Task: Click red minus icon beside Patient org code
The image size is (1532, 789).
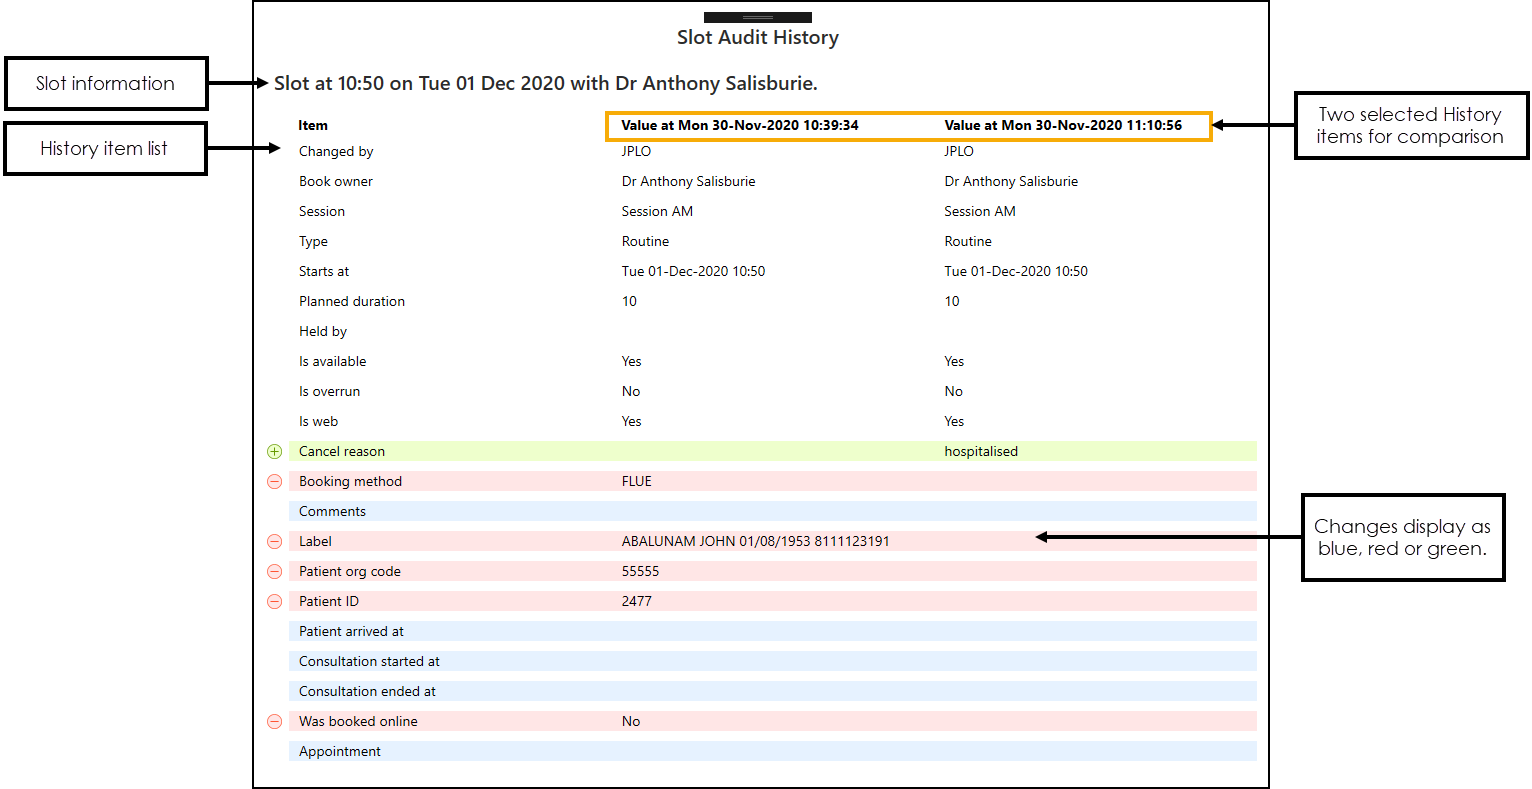Action: click(274, 571)
